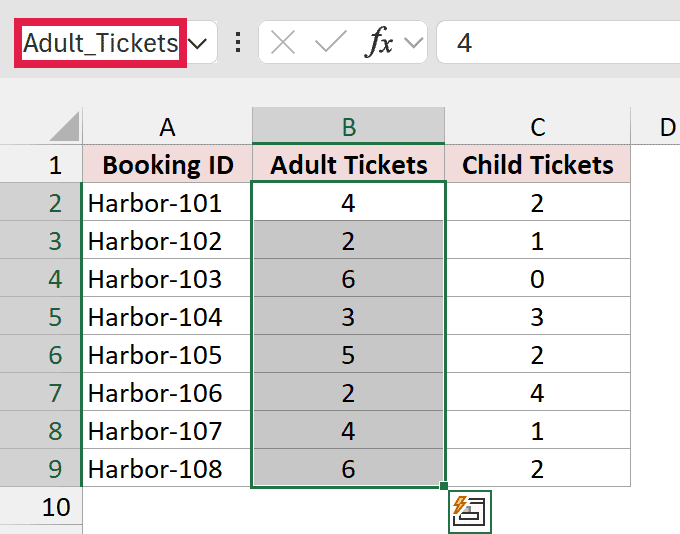The width and height of the screenshot is (680, 534).
Task: Select cell Harbor-104
Action: [x=167, y=316]
